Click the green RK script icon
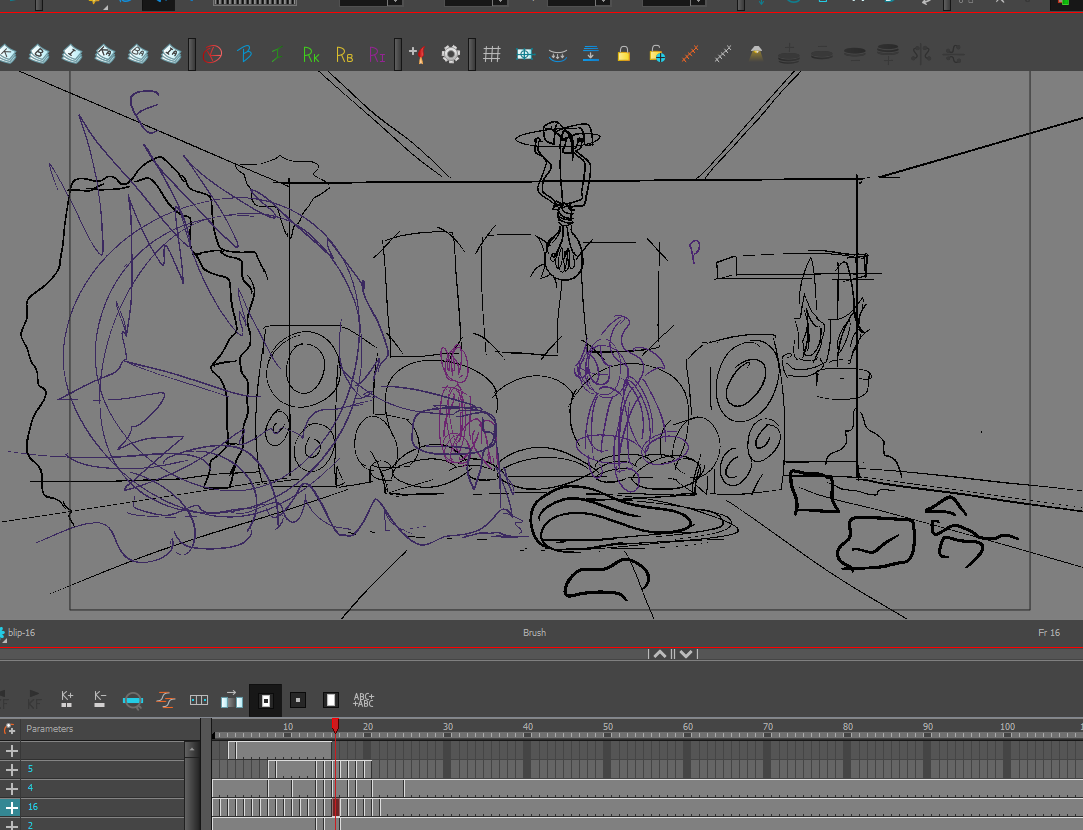This screenshot has width=1083, height=830. point(311,55)
